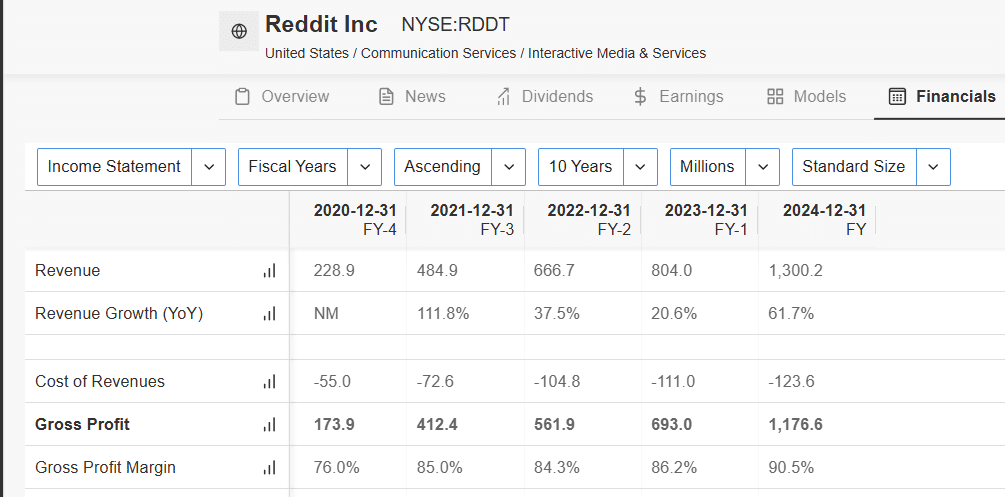1005x497 pixels.
Task: Click the Overview clipboard icon
Action: (x=242, y=97)
